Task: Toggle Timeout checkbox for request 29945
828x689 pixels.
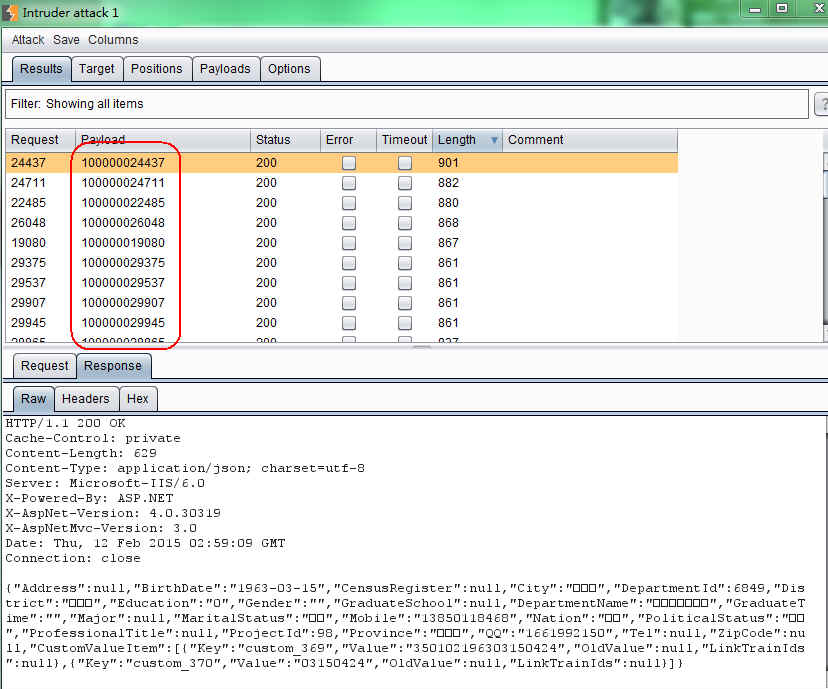Action: pos(405,323)
